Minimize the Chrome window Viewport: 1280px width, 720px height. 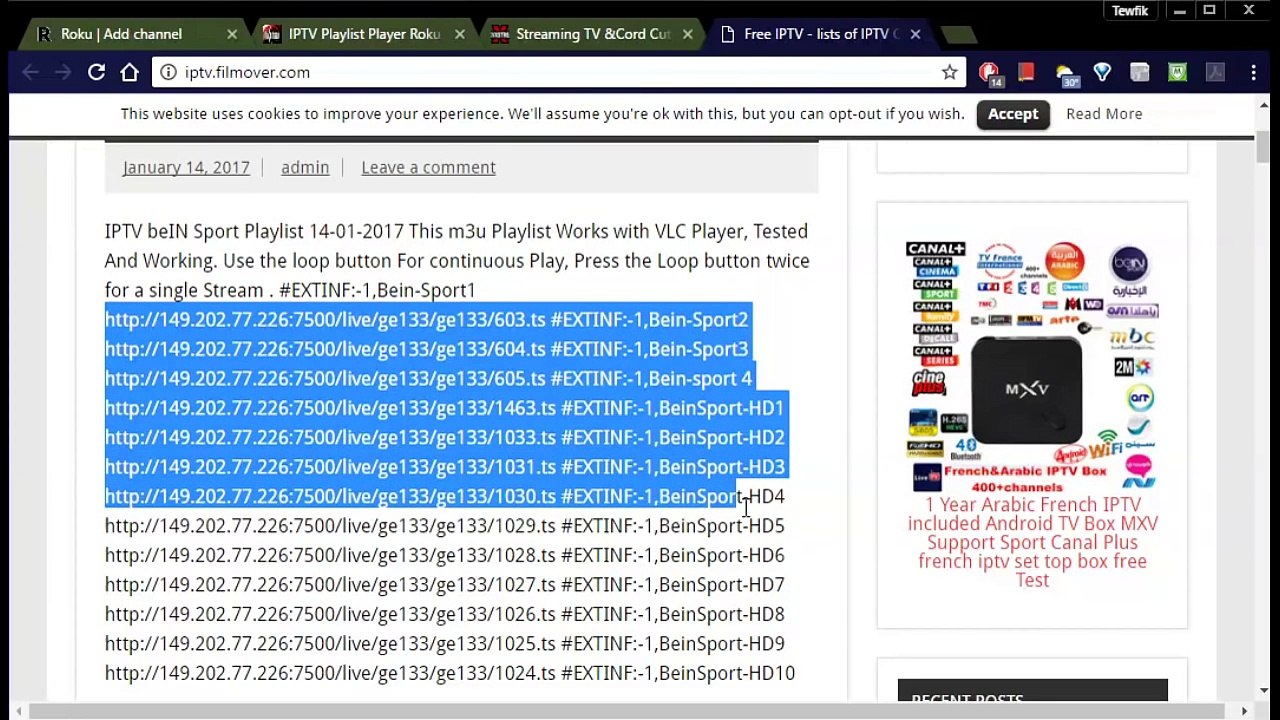(1180, 11)
